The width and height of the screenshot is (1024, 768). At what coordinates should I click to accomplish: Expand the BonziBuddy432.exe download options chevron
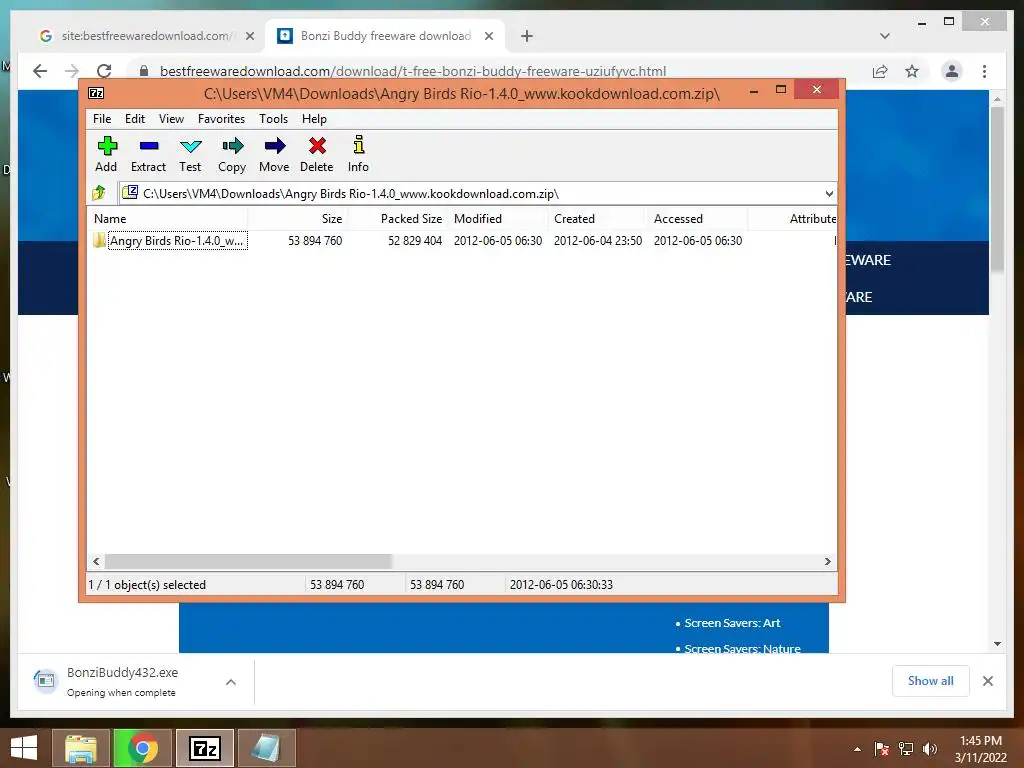(x=231, y=682)
